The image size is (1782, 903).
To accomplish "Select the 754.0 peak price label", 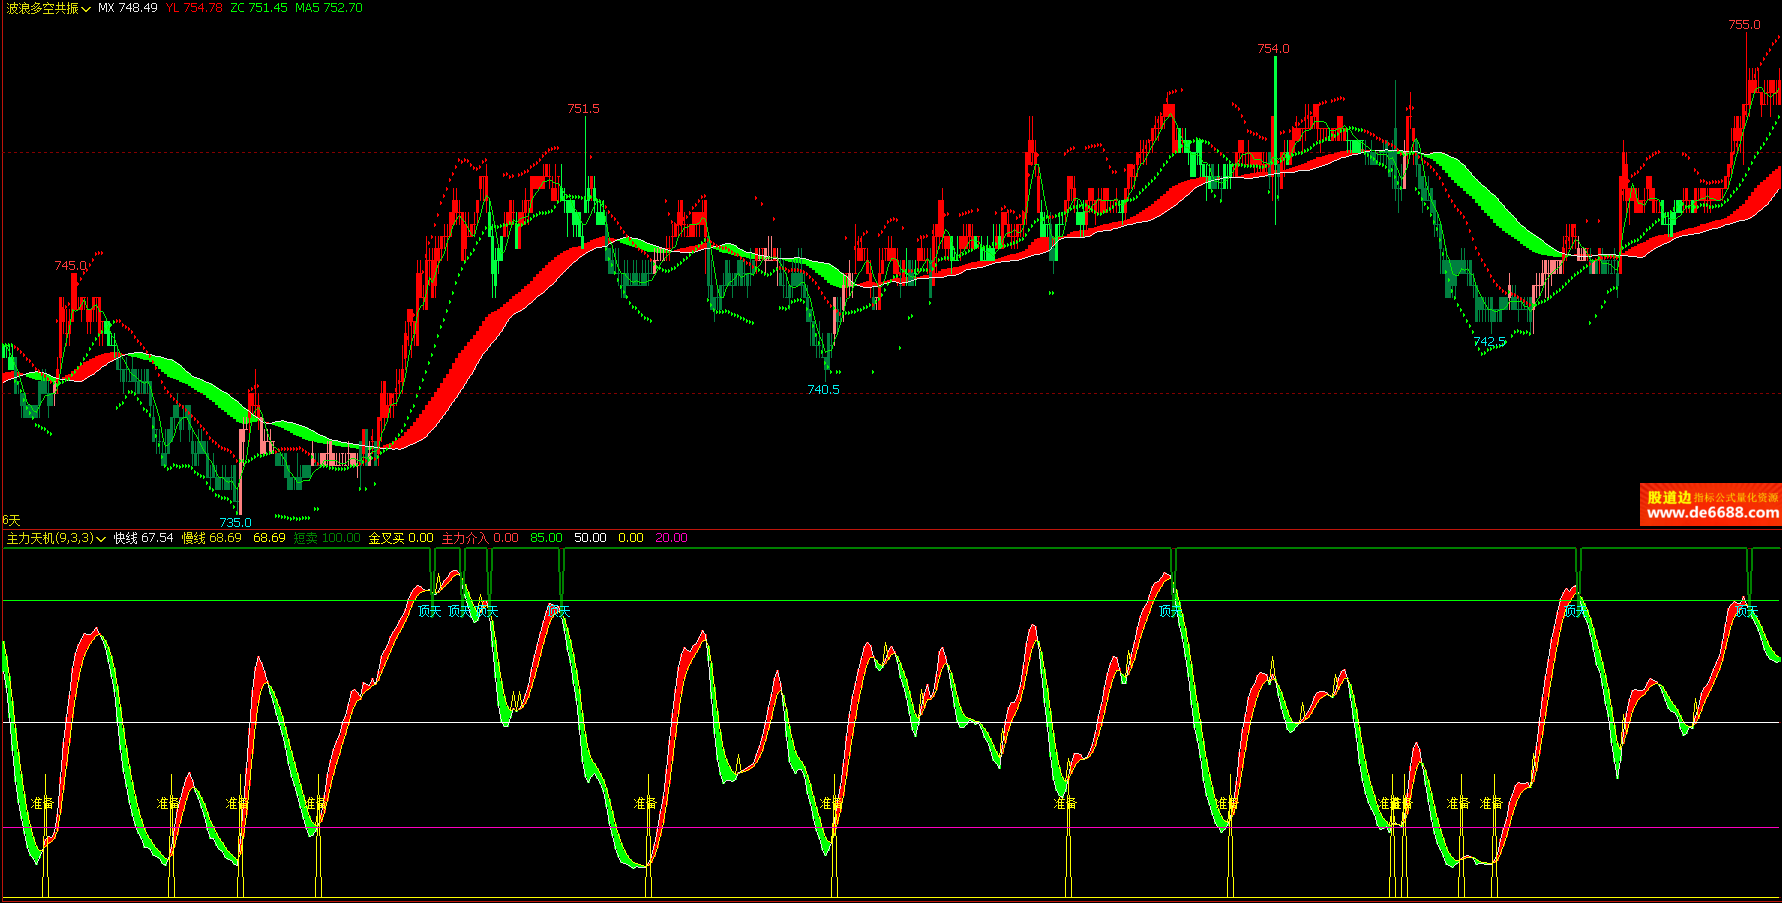I will click(1273, 48).
